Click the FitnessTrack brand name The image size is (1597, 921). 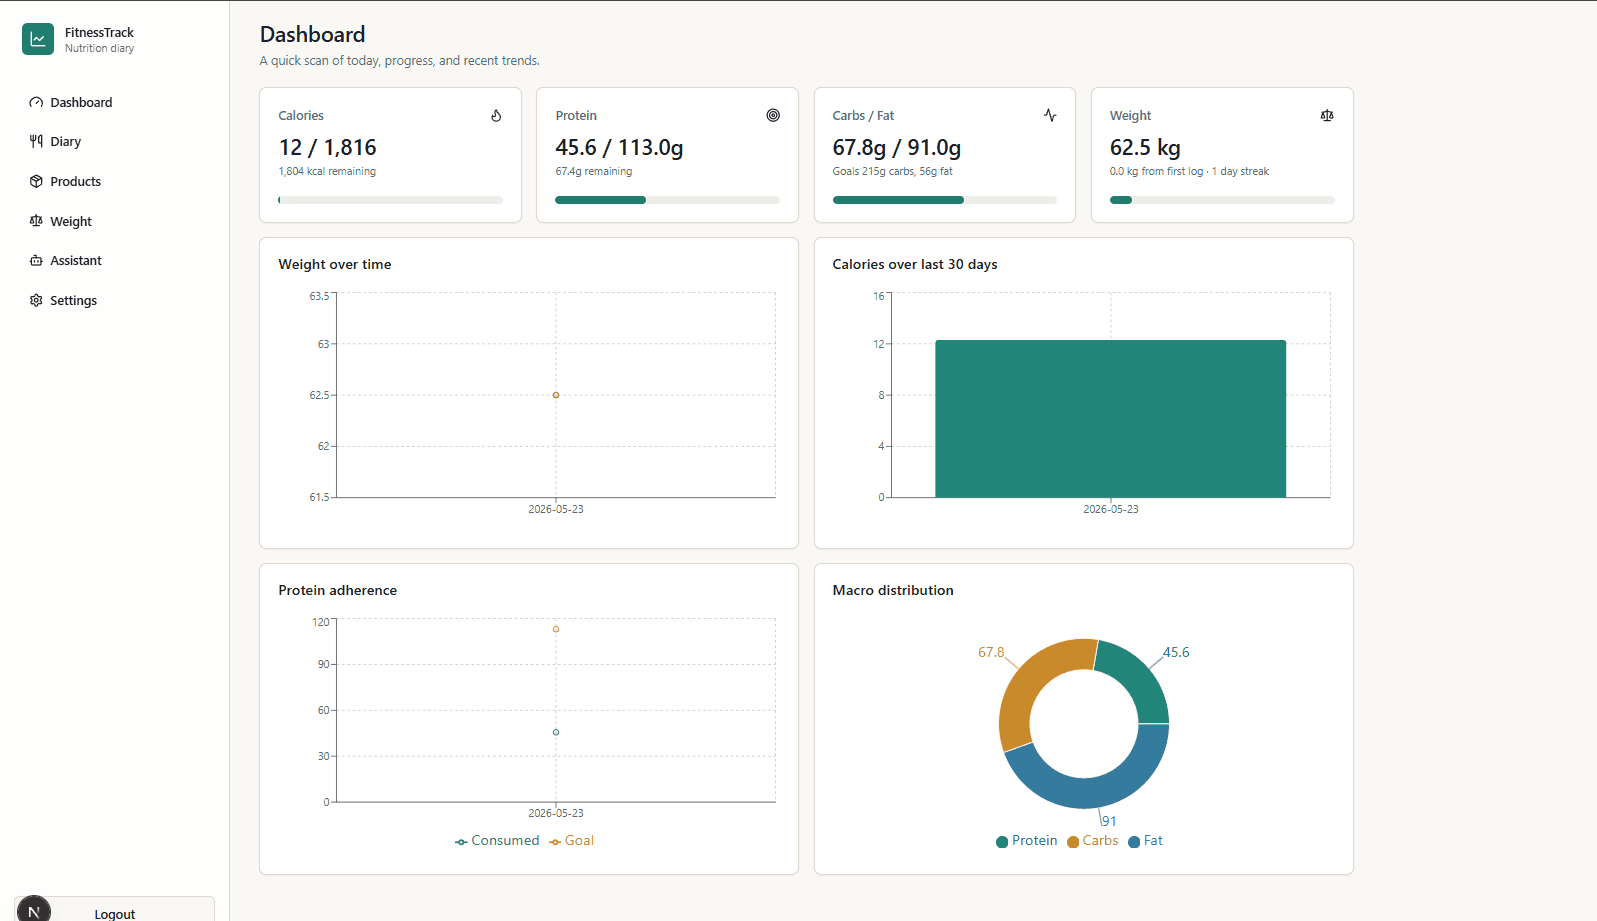click(99, 32)
